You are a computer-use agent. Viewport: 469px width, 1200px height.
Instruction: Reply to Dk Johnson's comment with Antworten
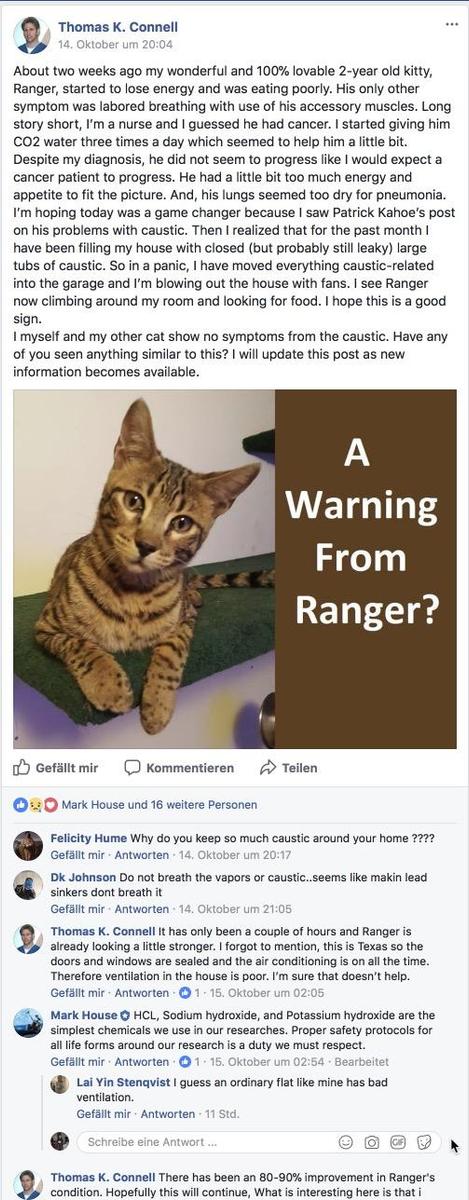point(142,909)
